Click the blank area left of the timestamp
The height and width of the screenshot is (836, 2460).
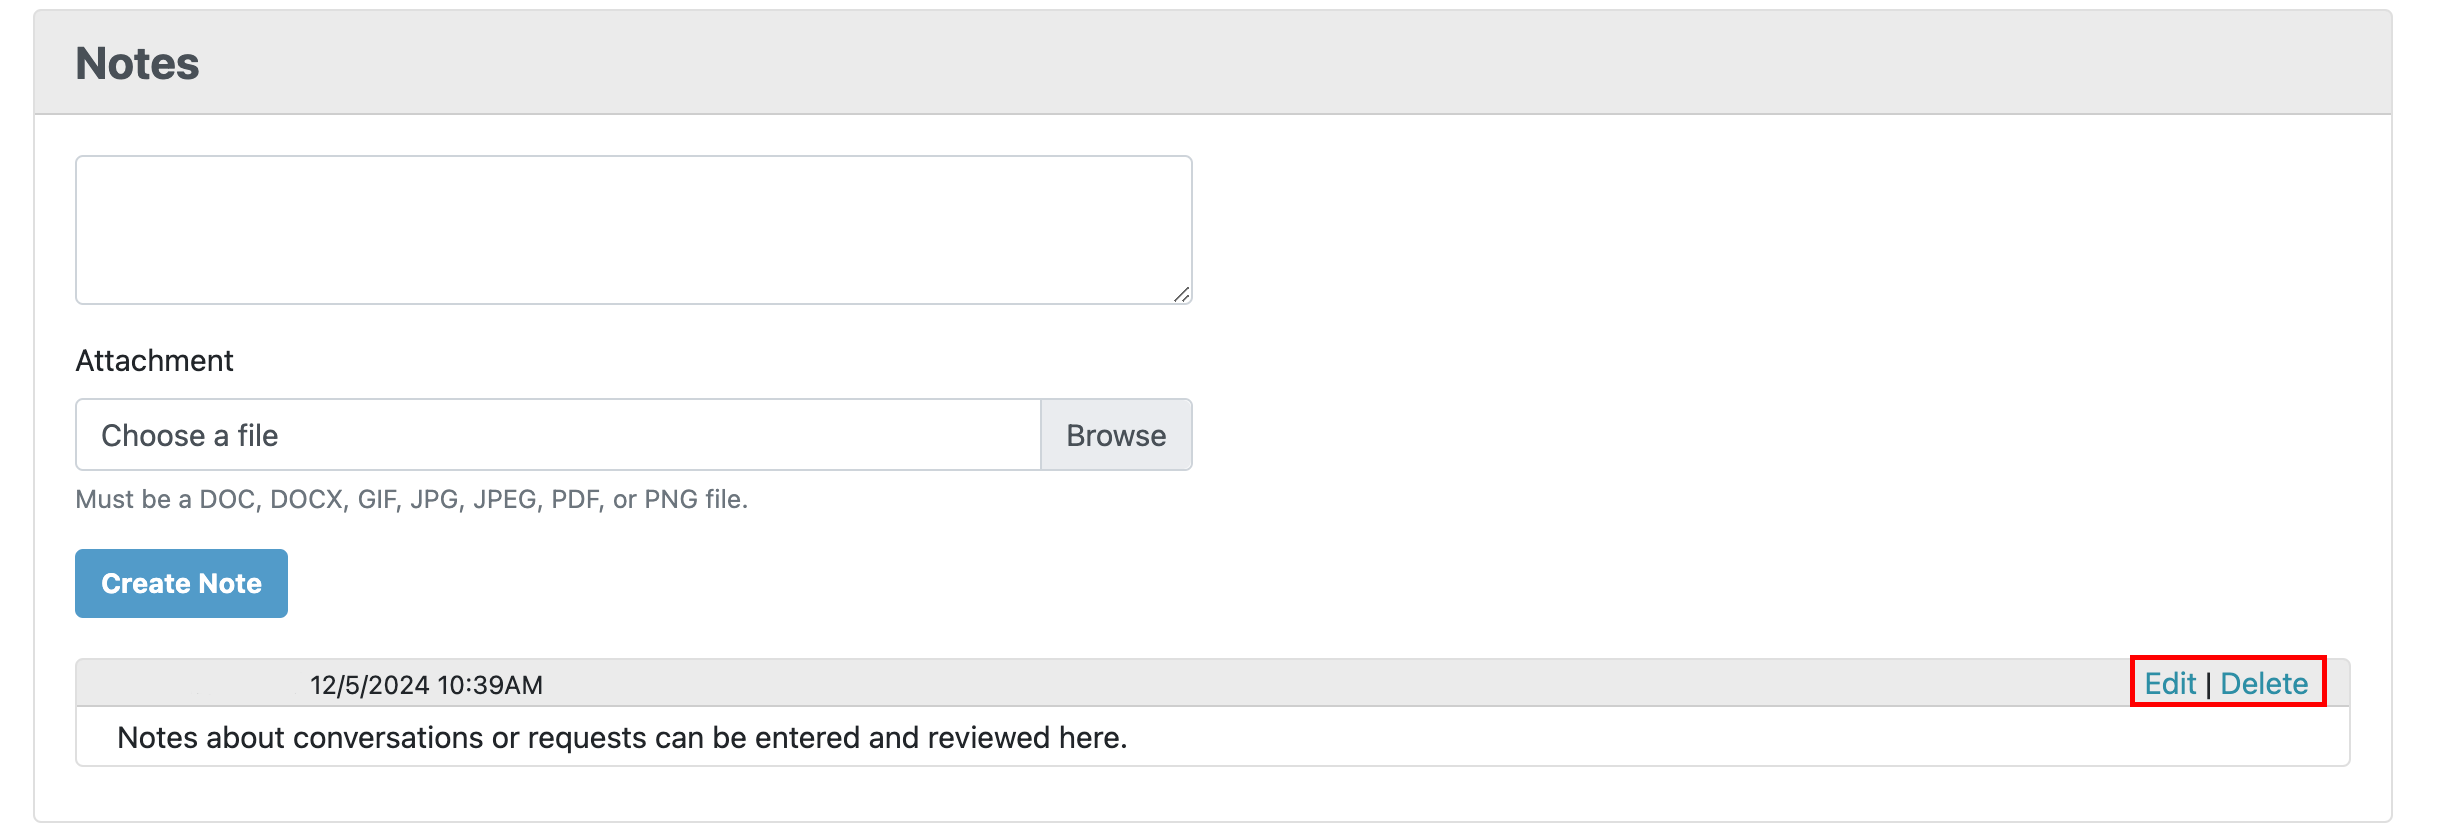pyautogui.click(x=190, y=685)
